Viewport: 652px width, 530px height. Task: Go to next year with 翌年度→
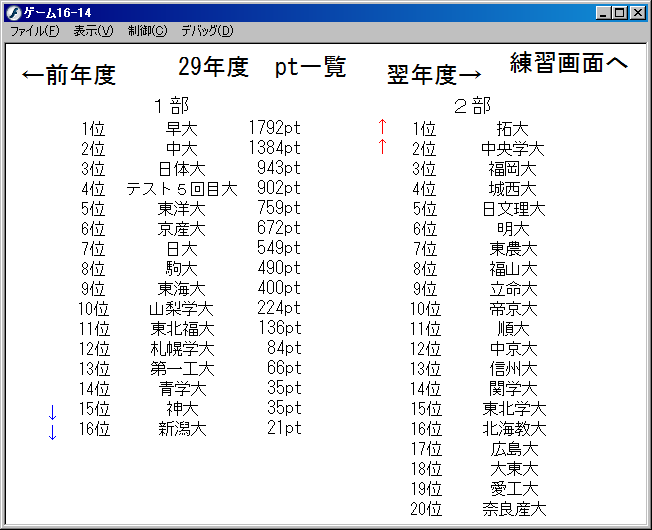pos(434,75)
